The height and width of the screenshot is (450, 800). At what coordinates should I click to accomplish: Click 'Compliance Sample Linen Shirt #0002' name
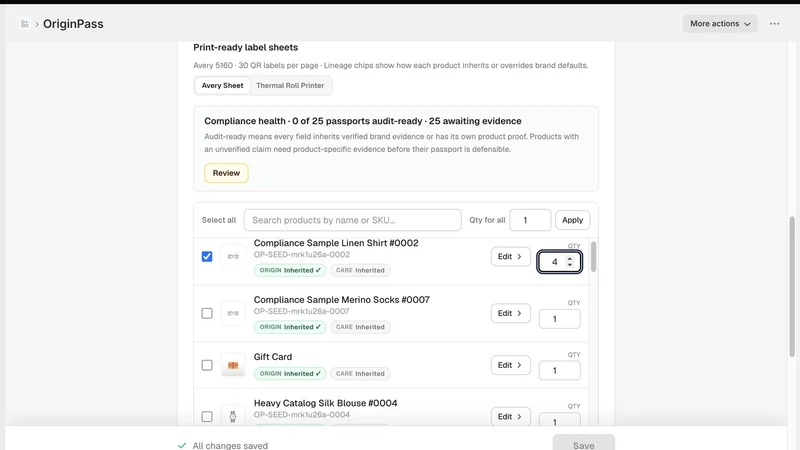click(336, 243)
